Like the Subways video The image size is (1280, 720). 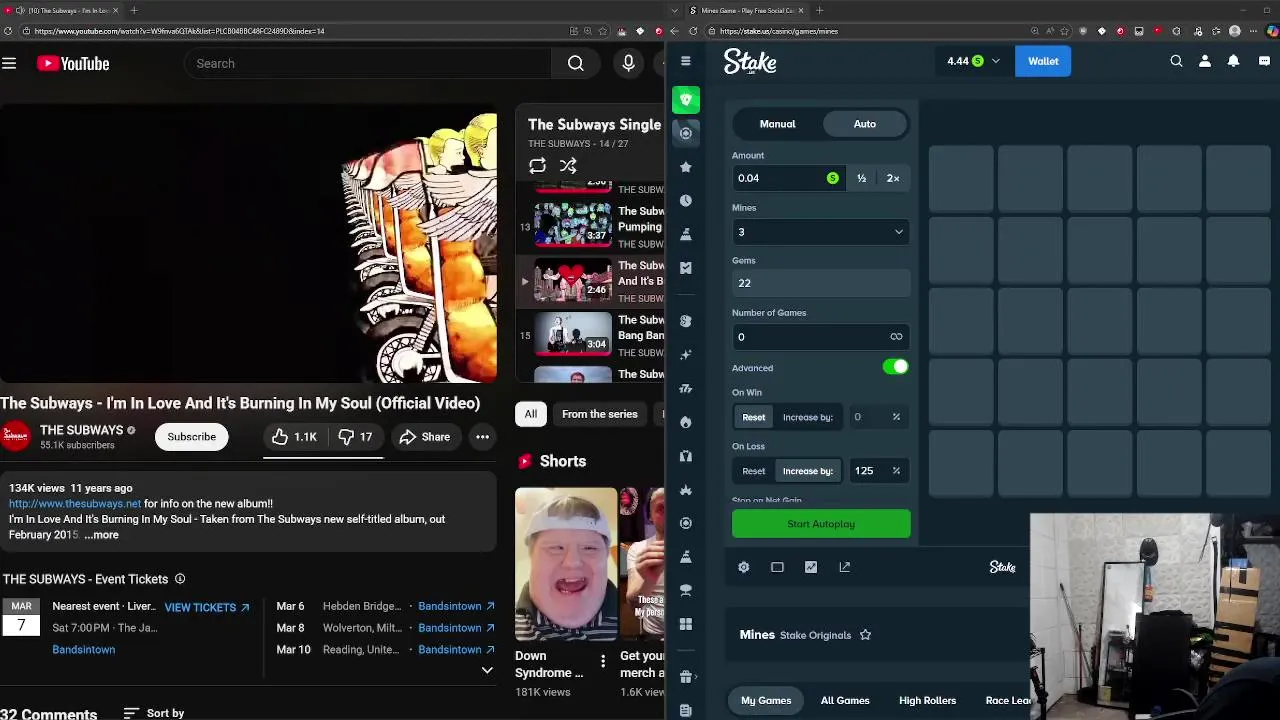pyautogui.click(x=294, y=437)
